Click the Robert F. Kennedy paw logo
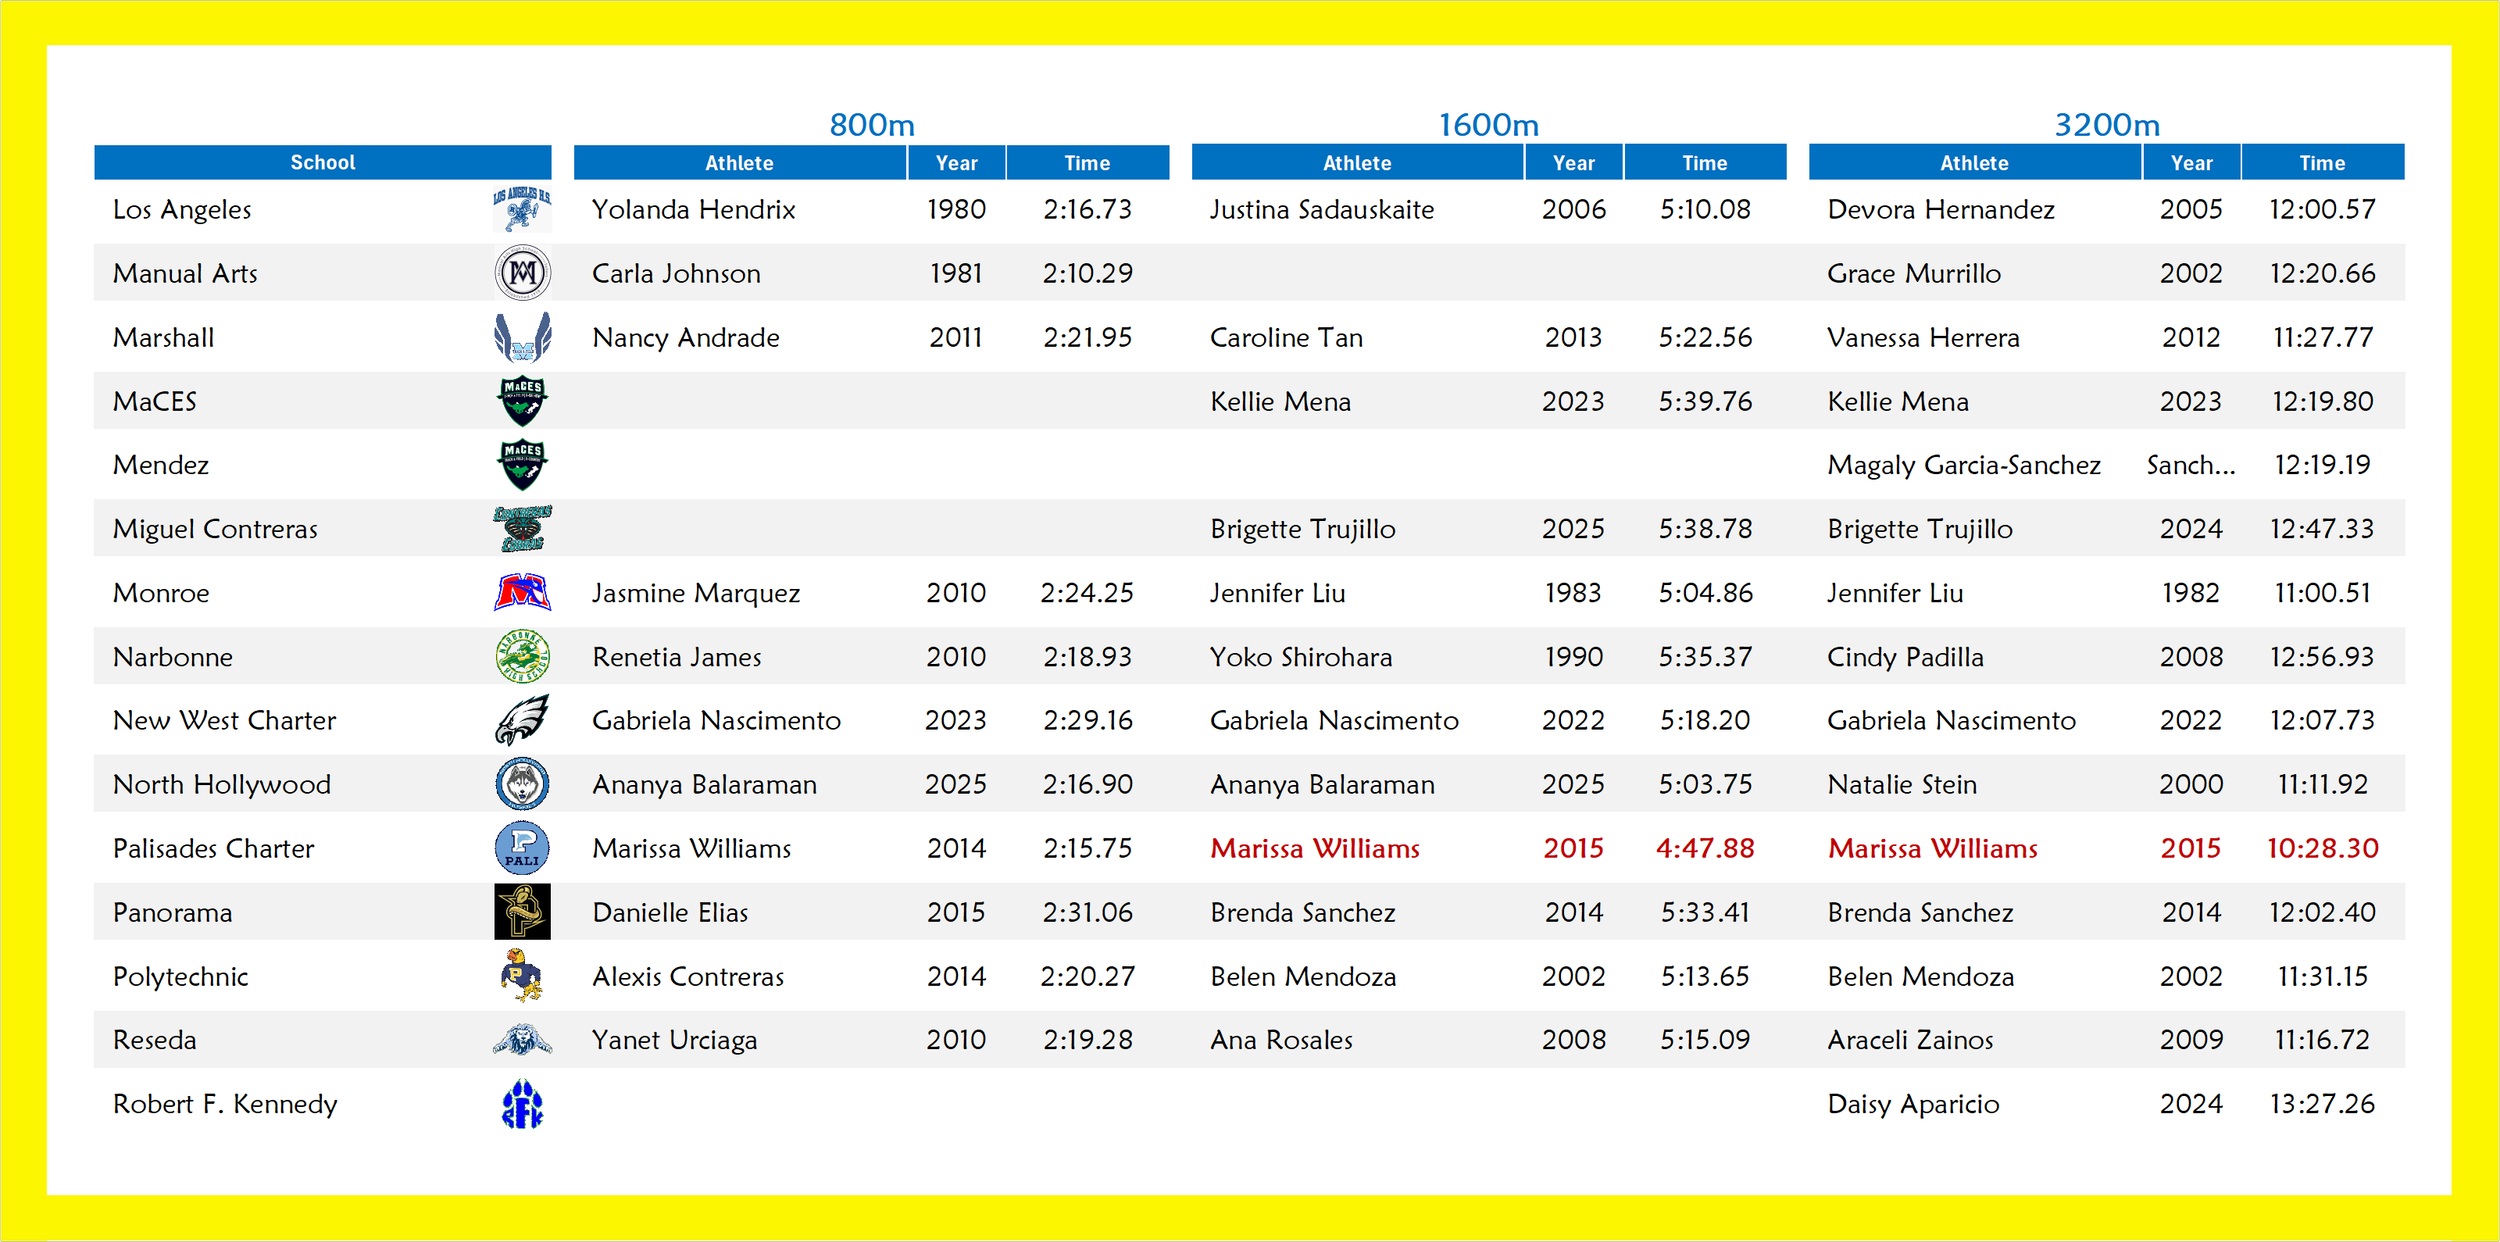2500x1242 pixels. (522, 1104)
